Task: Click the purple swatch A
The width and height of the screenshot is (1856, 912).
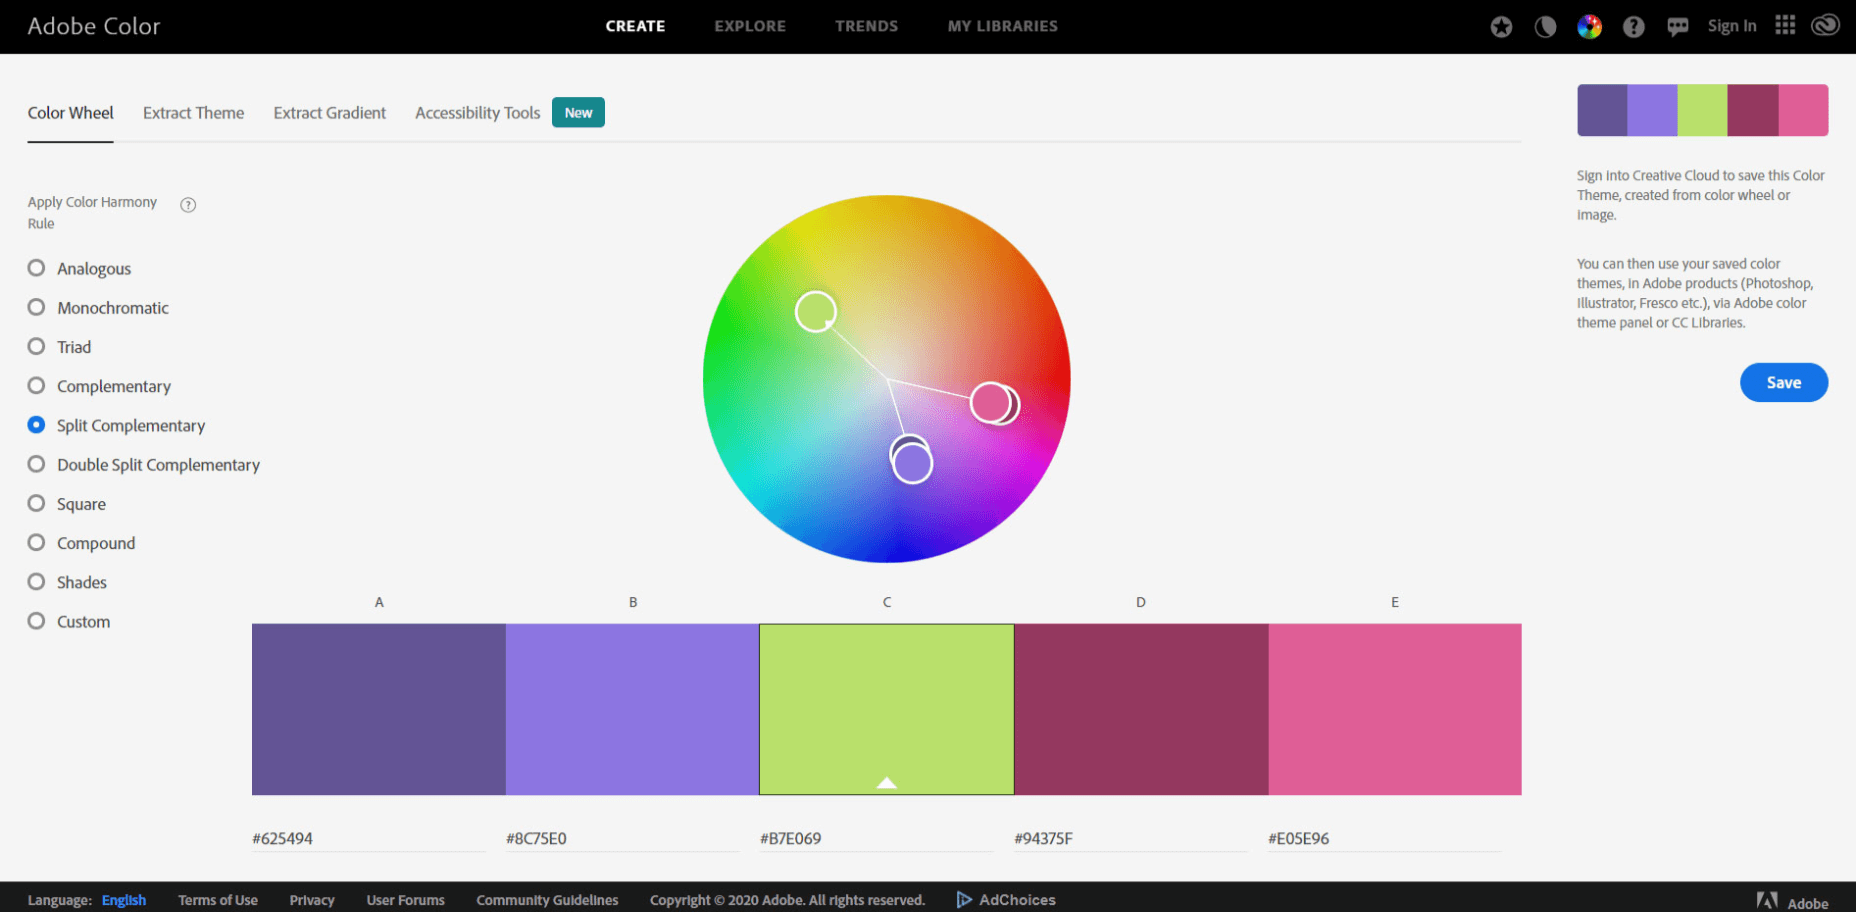Action: click(379, 709)
